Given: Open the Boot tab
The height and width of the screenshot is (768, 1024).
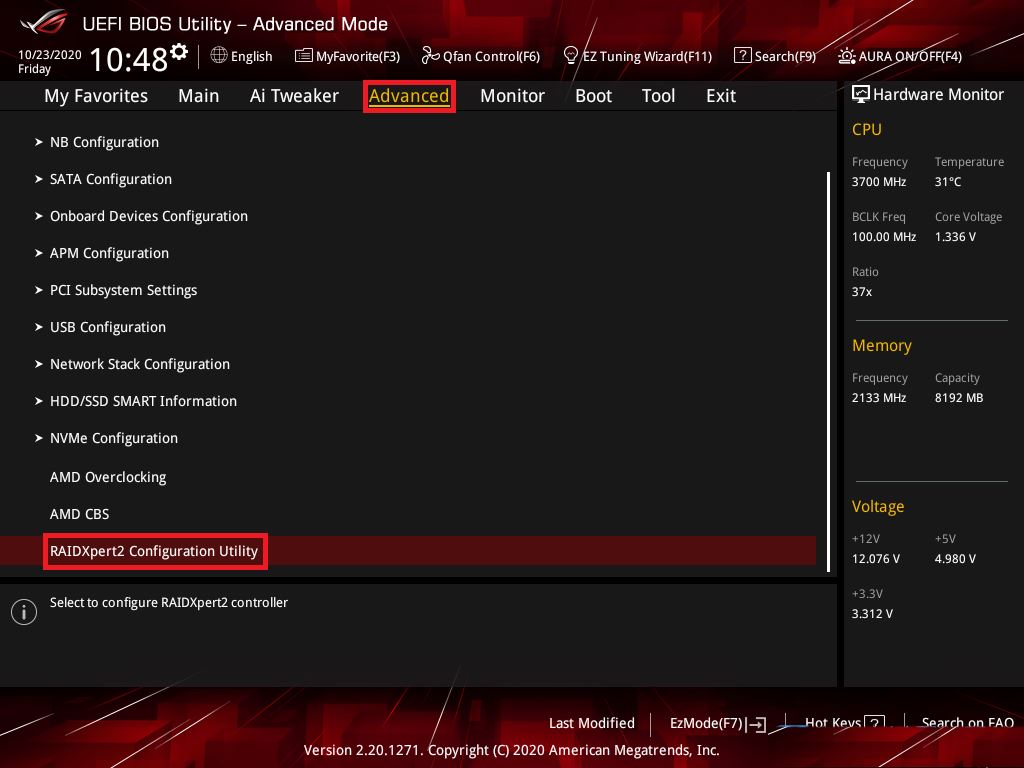Looking at the screenshot, I should point(593,96).
